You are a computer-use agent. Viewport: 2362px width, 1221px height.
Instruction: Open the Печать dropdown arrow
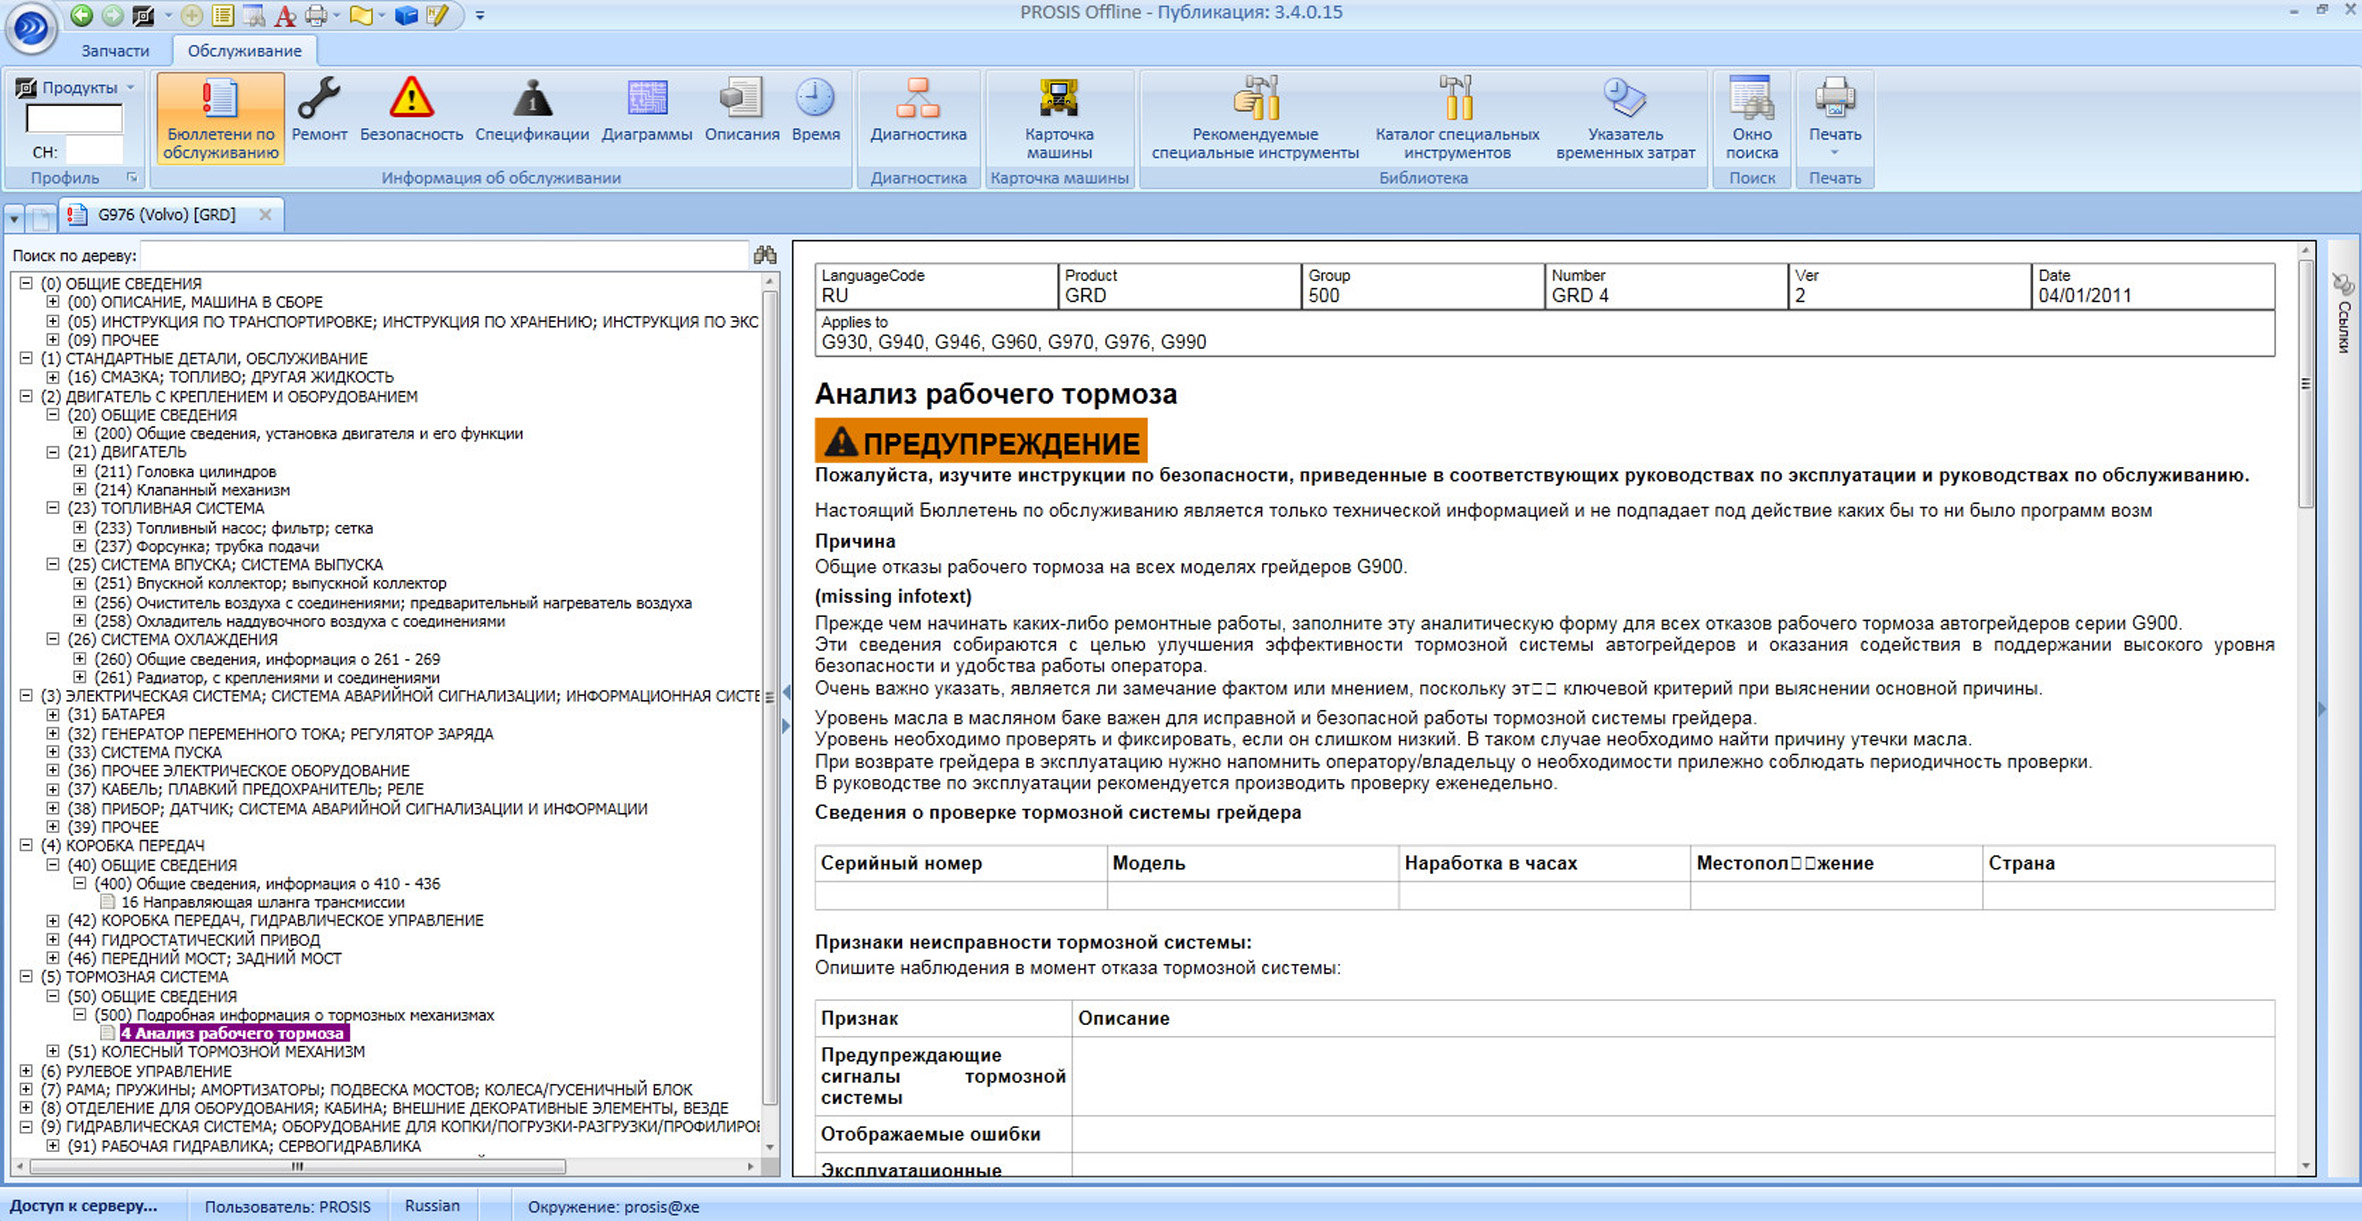[1834, 153]
